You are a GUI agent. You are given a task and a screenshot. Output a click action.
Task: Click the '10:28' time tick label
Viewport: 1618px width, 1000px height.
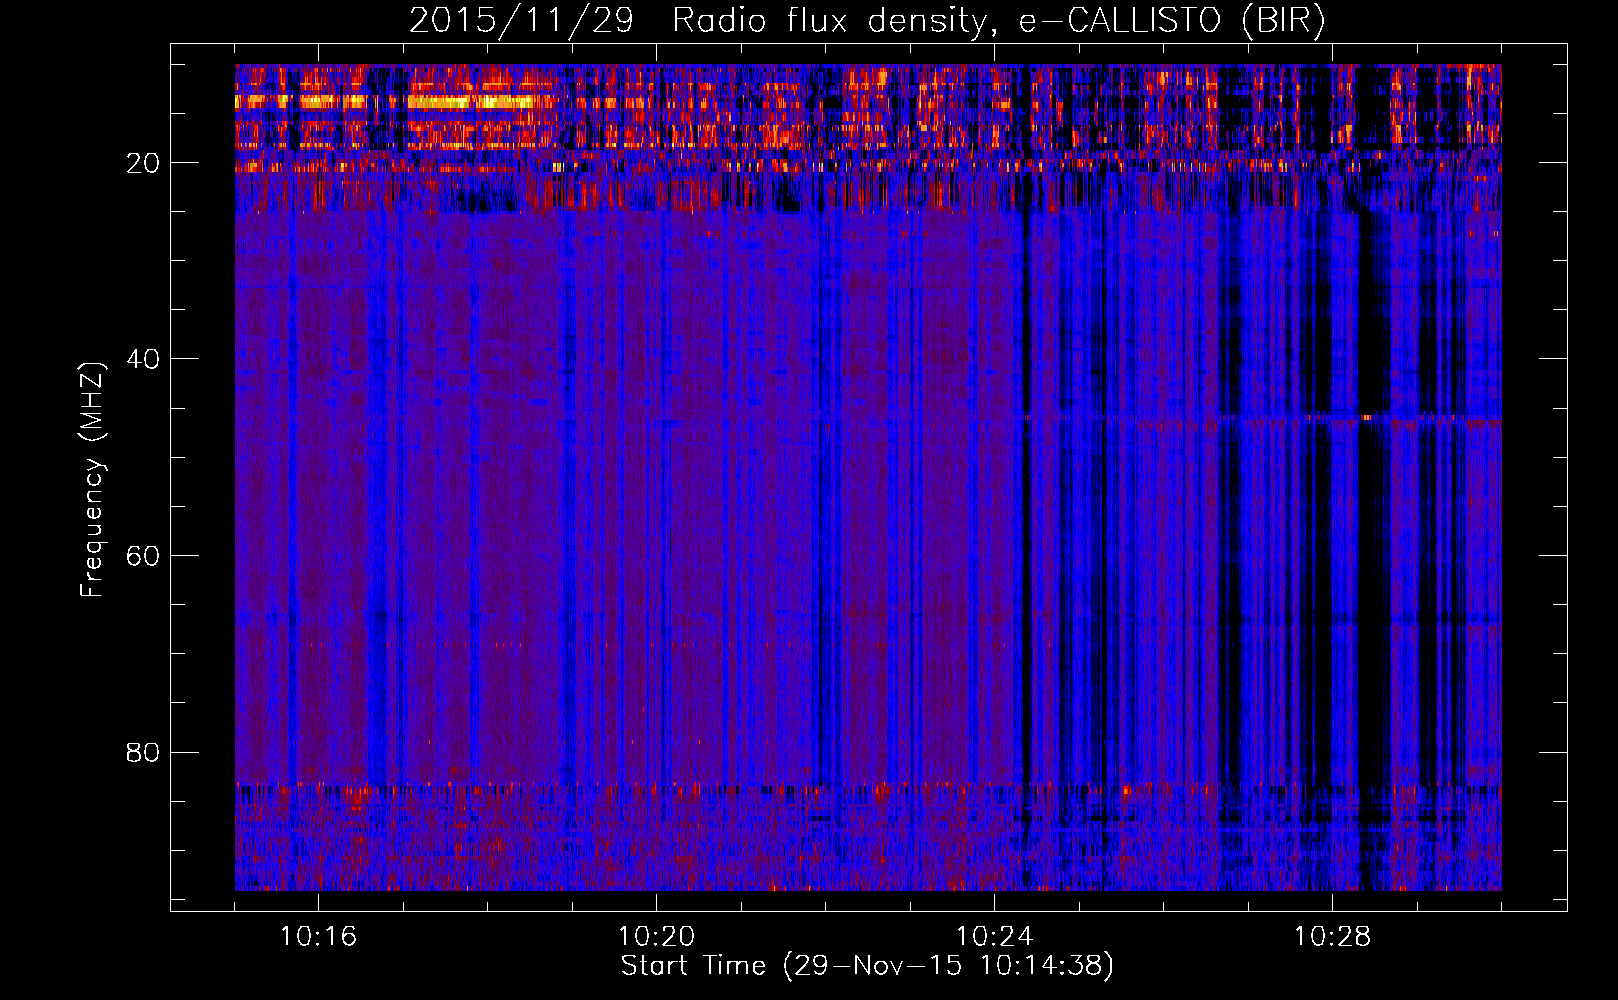(x=1332, y=937)
